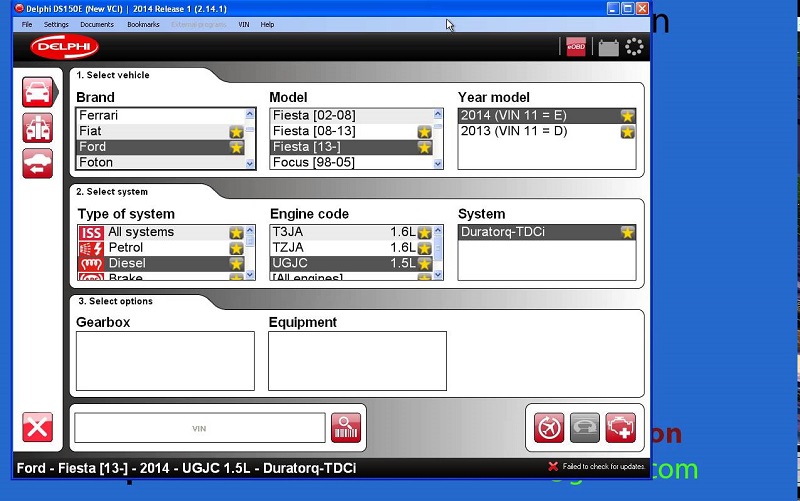The height and width of the screenshot is (501, 800).
Task: Toggle bookmark star for Petrol
Action: [x=236, y=248]
